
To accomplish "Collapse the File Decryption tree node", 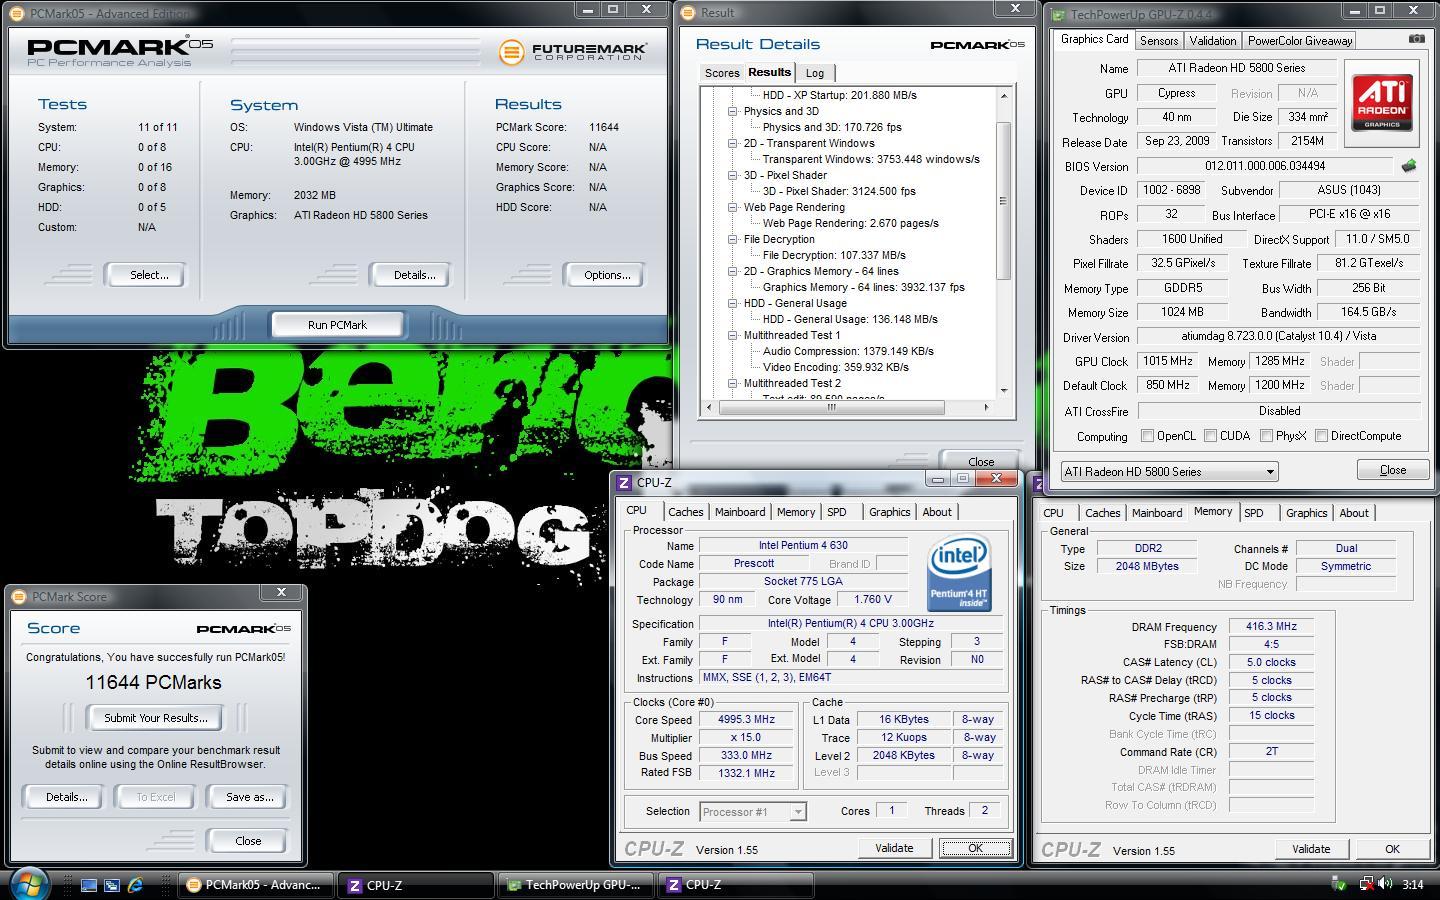I will tap(733, 240).
